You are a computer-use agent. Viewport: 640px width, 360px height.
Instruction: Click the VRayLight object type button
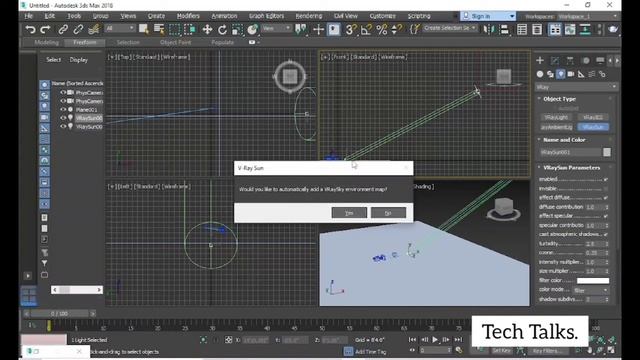pyautogui.click(x=556, y=118)
